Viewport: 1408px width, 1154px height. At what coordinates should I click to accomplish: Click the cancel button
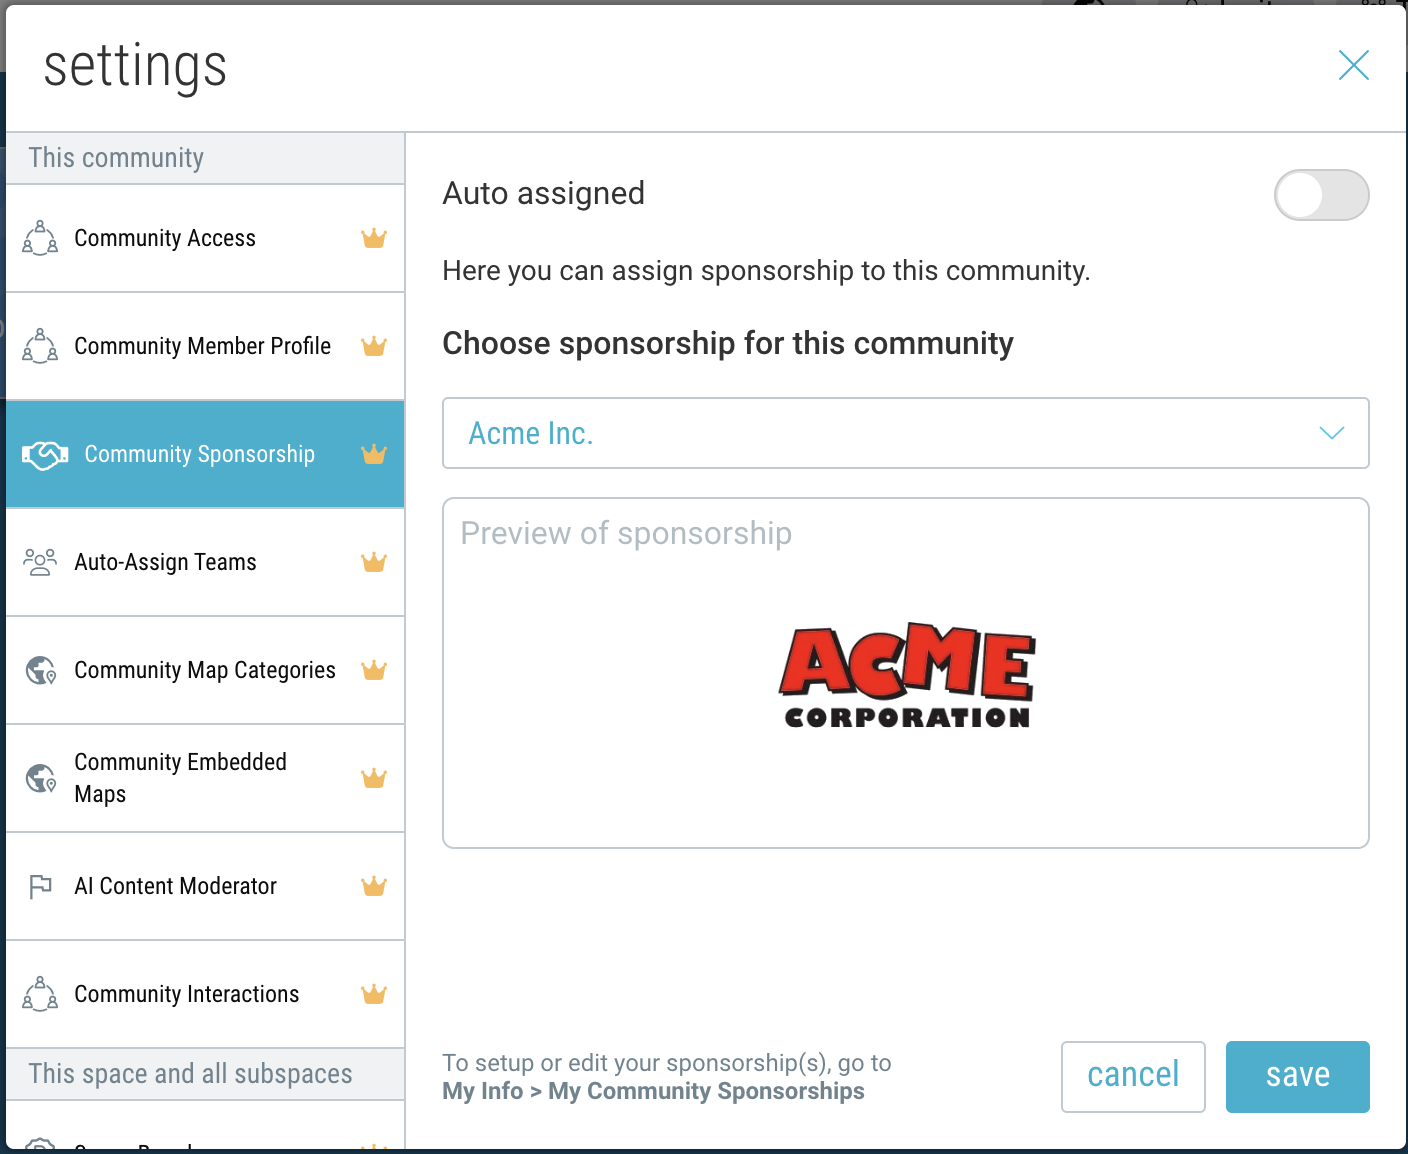[x=1133, y=1076]
